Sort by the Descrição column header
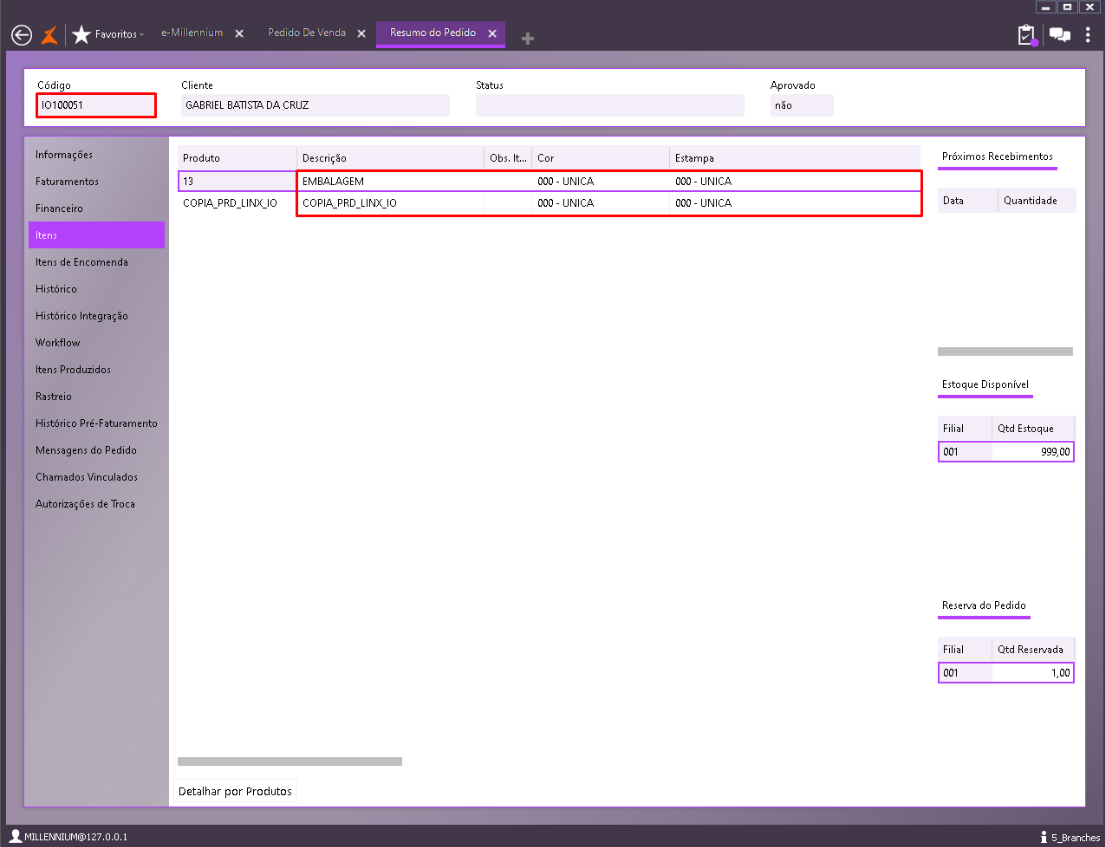The width and height of the screenshot is (1105, 847). (x=390, y=158)
